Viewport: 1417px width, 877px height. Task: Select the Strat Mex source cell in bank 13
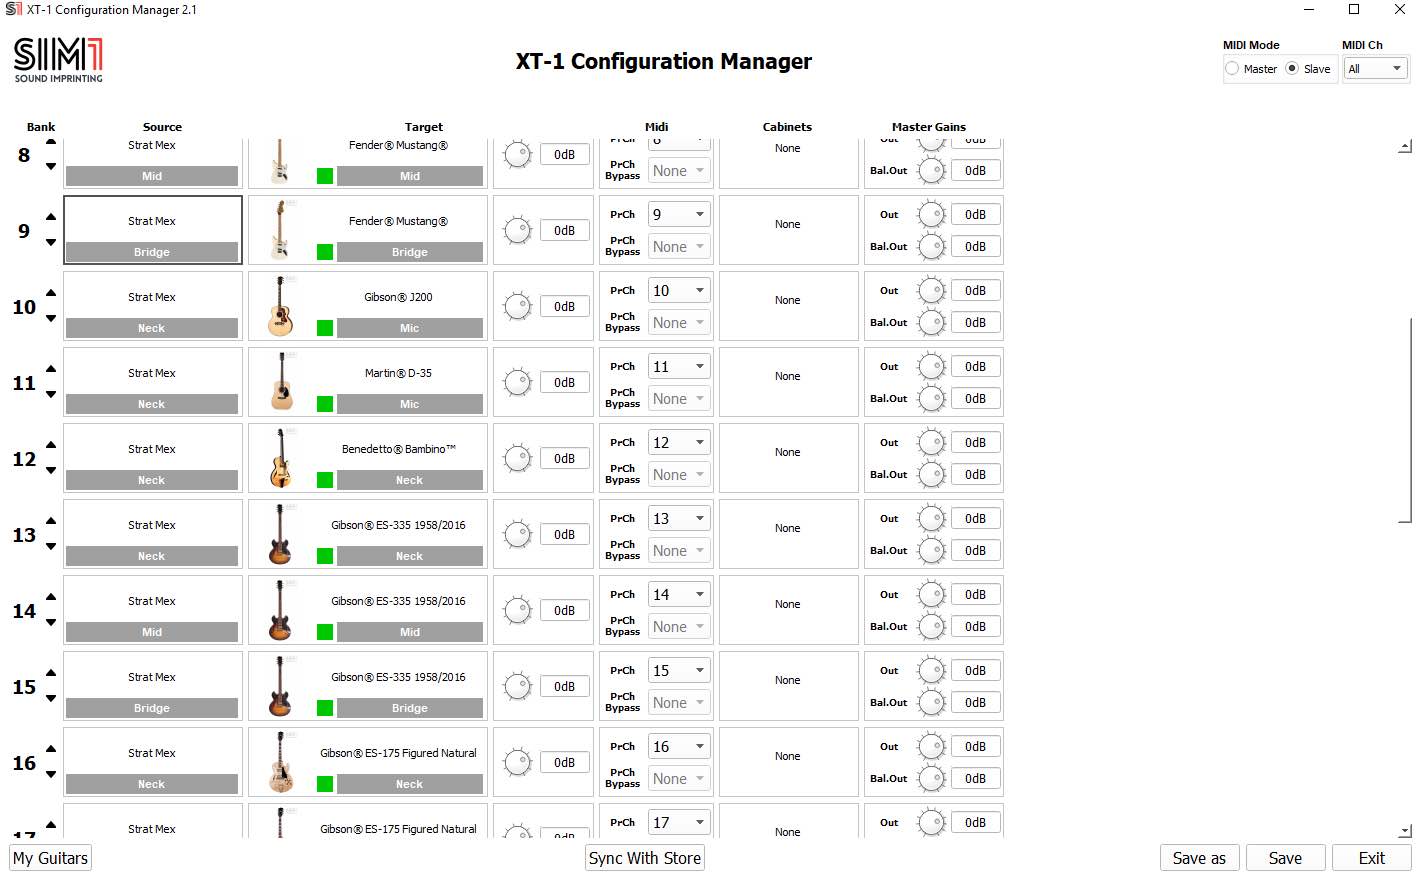(152, 534)
